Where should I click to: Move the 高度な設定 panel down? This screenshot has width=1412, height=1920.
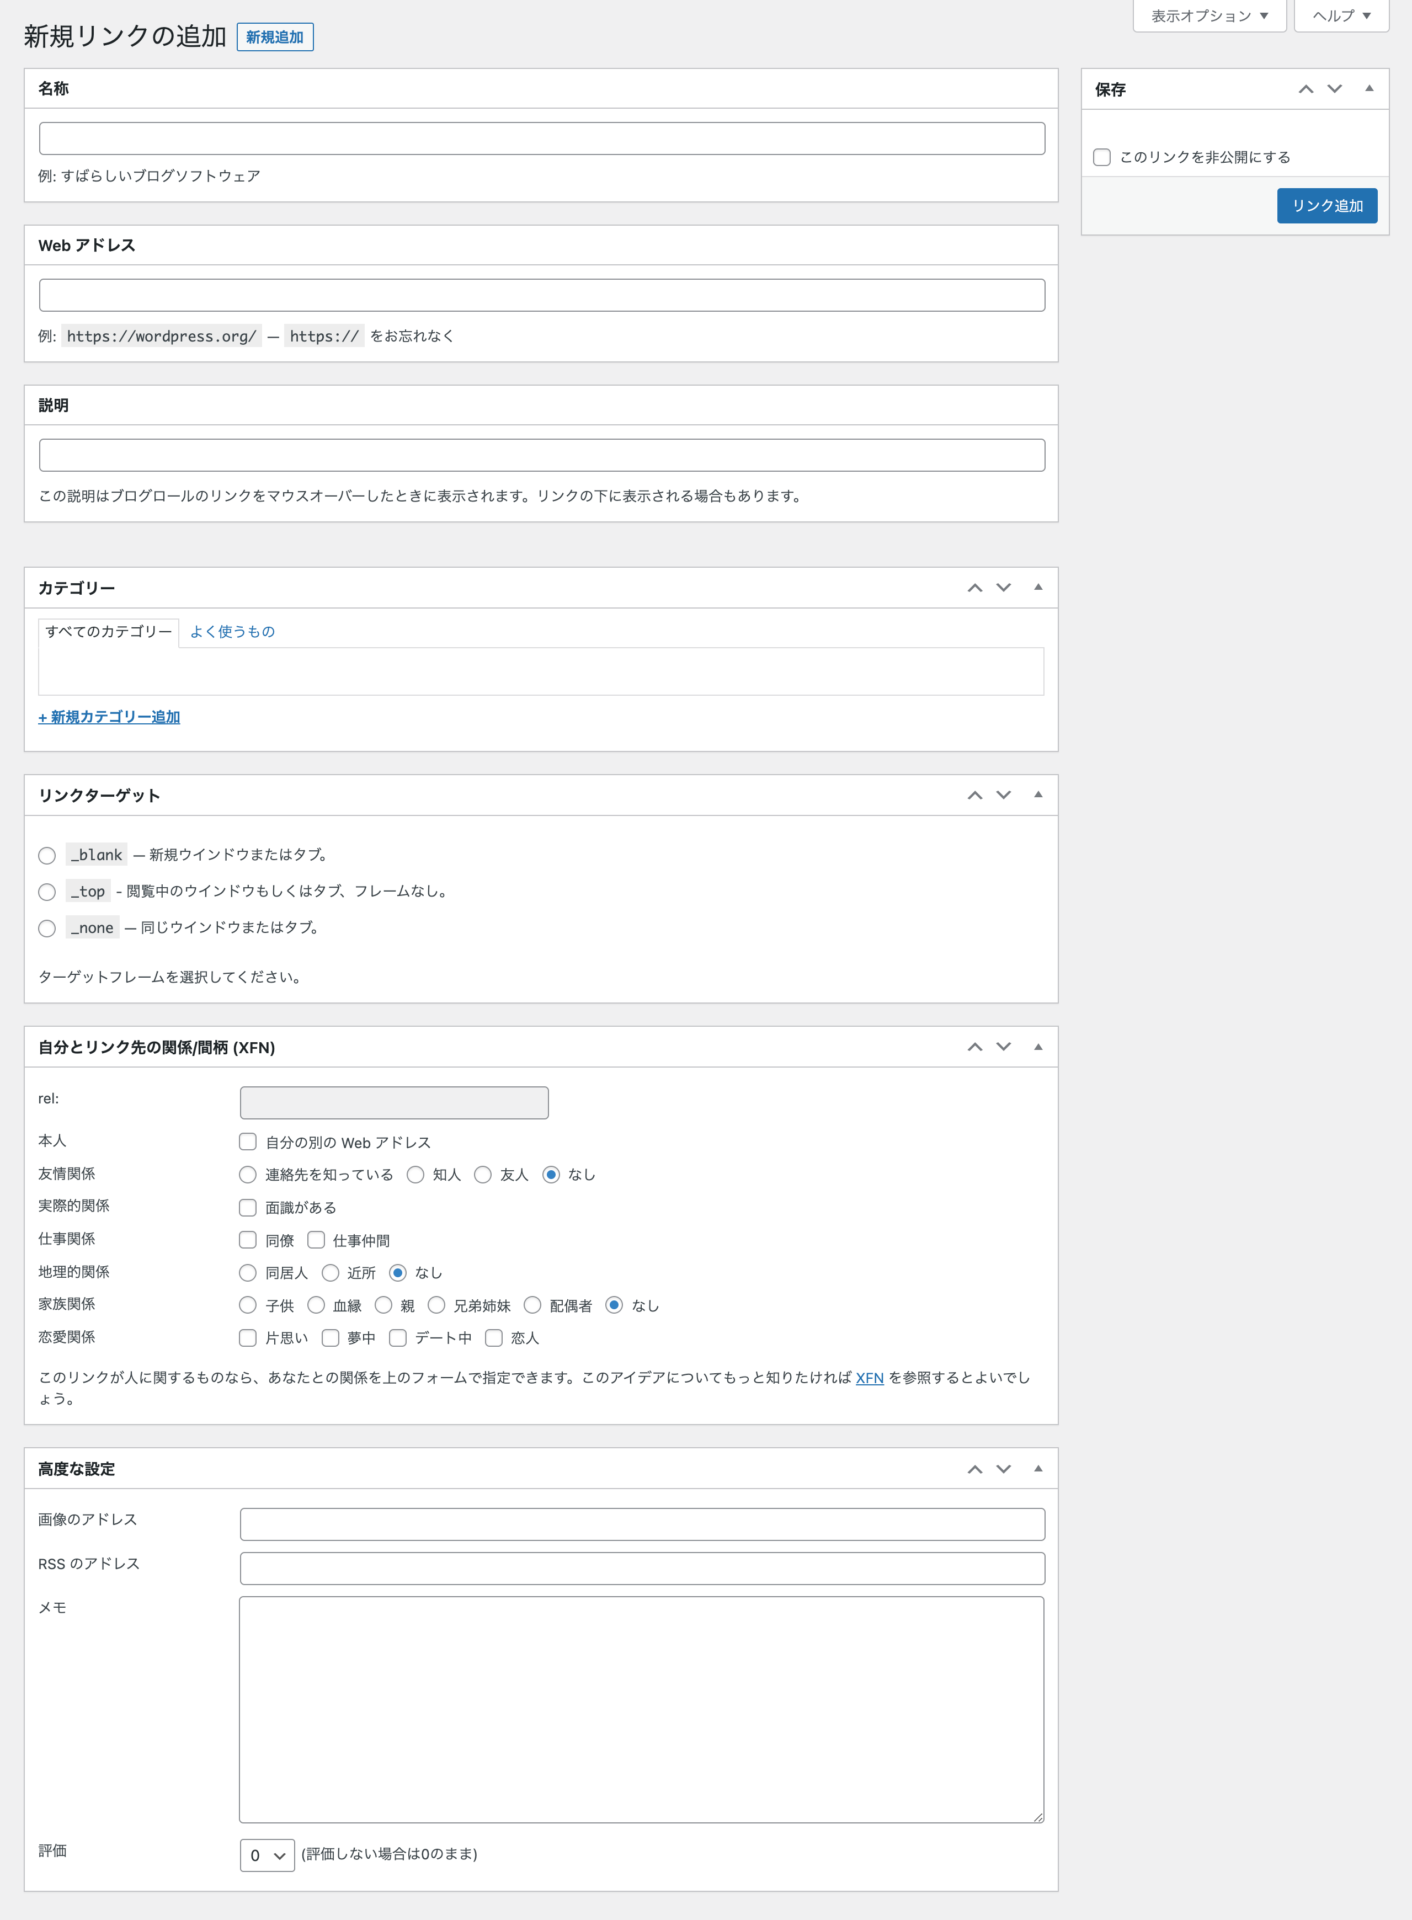1003,1469
